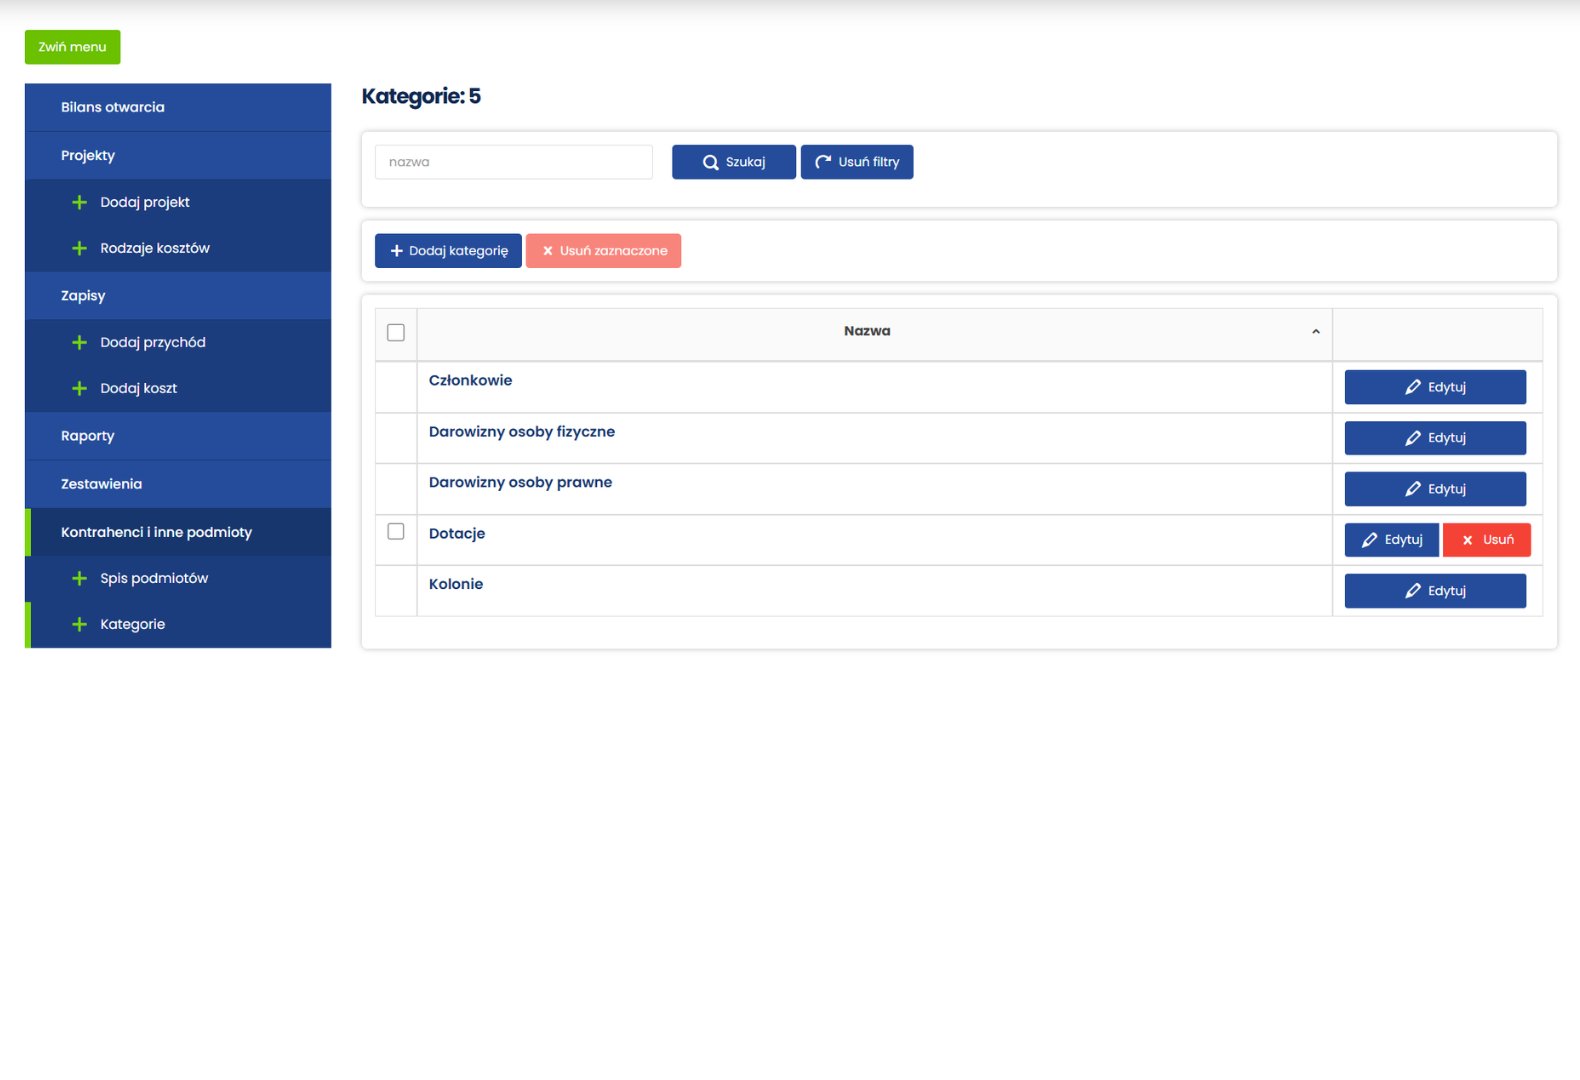Toggle the select-all checkbox in table header
Screen dimensions: 1580x1080
click(x=396, y=333)
